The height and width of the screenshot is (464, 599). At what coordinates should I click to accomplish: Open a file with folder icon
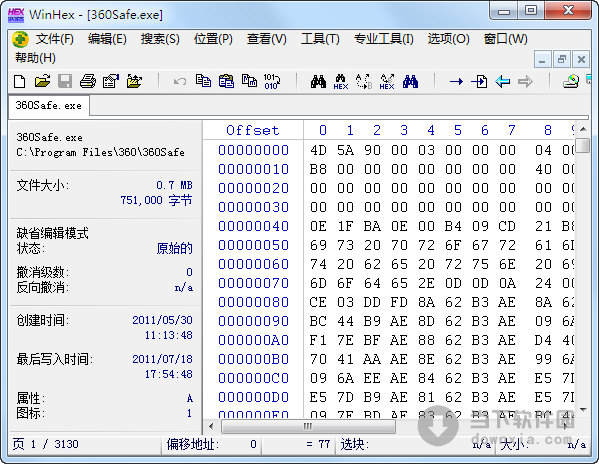[42, 81]
